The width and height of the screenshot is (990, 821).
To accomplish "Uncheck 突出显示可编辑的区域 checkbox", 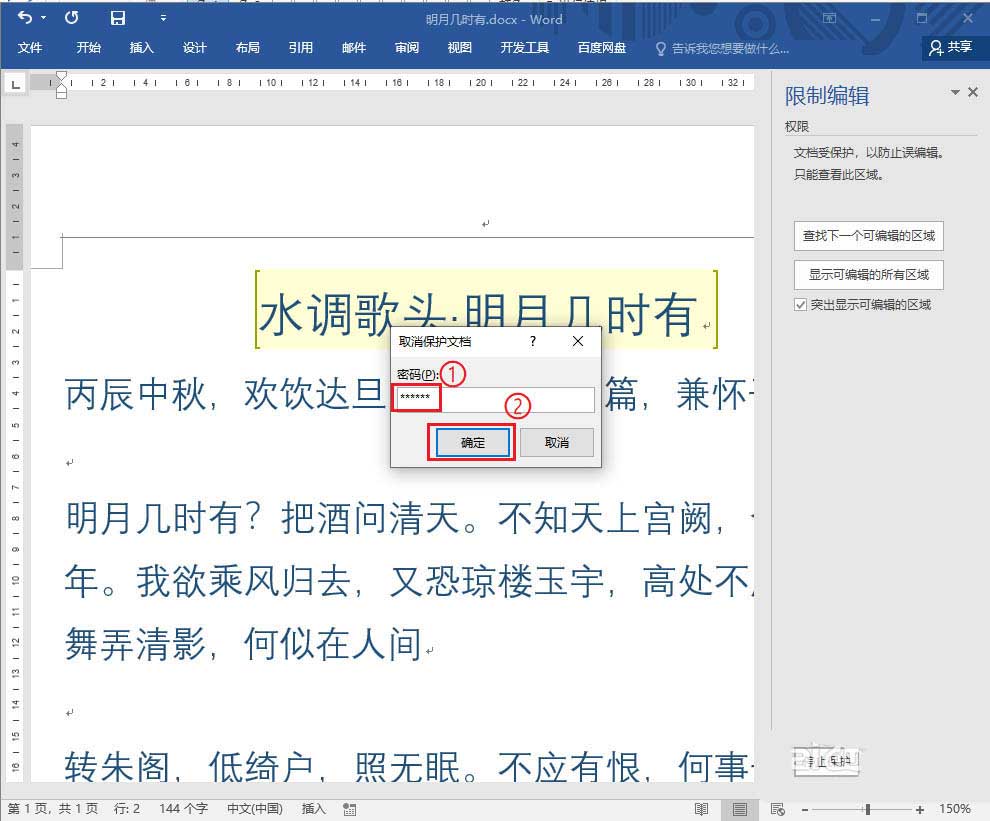I will [800, 304].
